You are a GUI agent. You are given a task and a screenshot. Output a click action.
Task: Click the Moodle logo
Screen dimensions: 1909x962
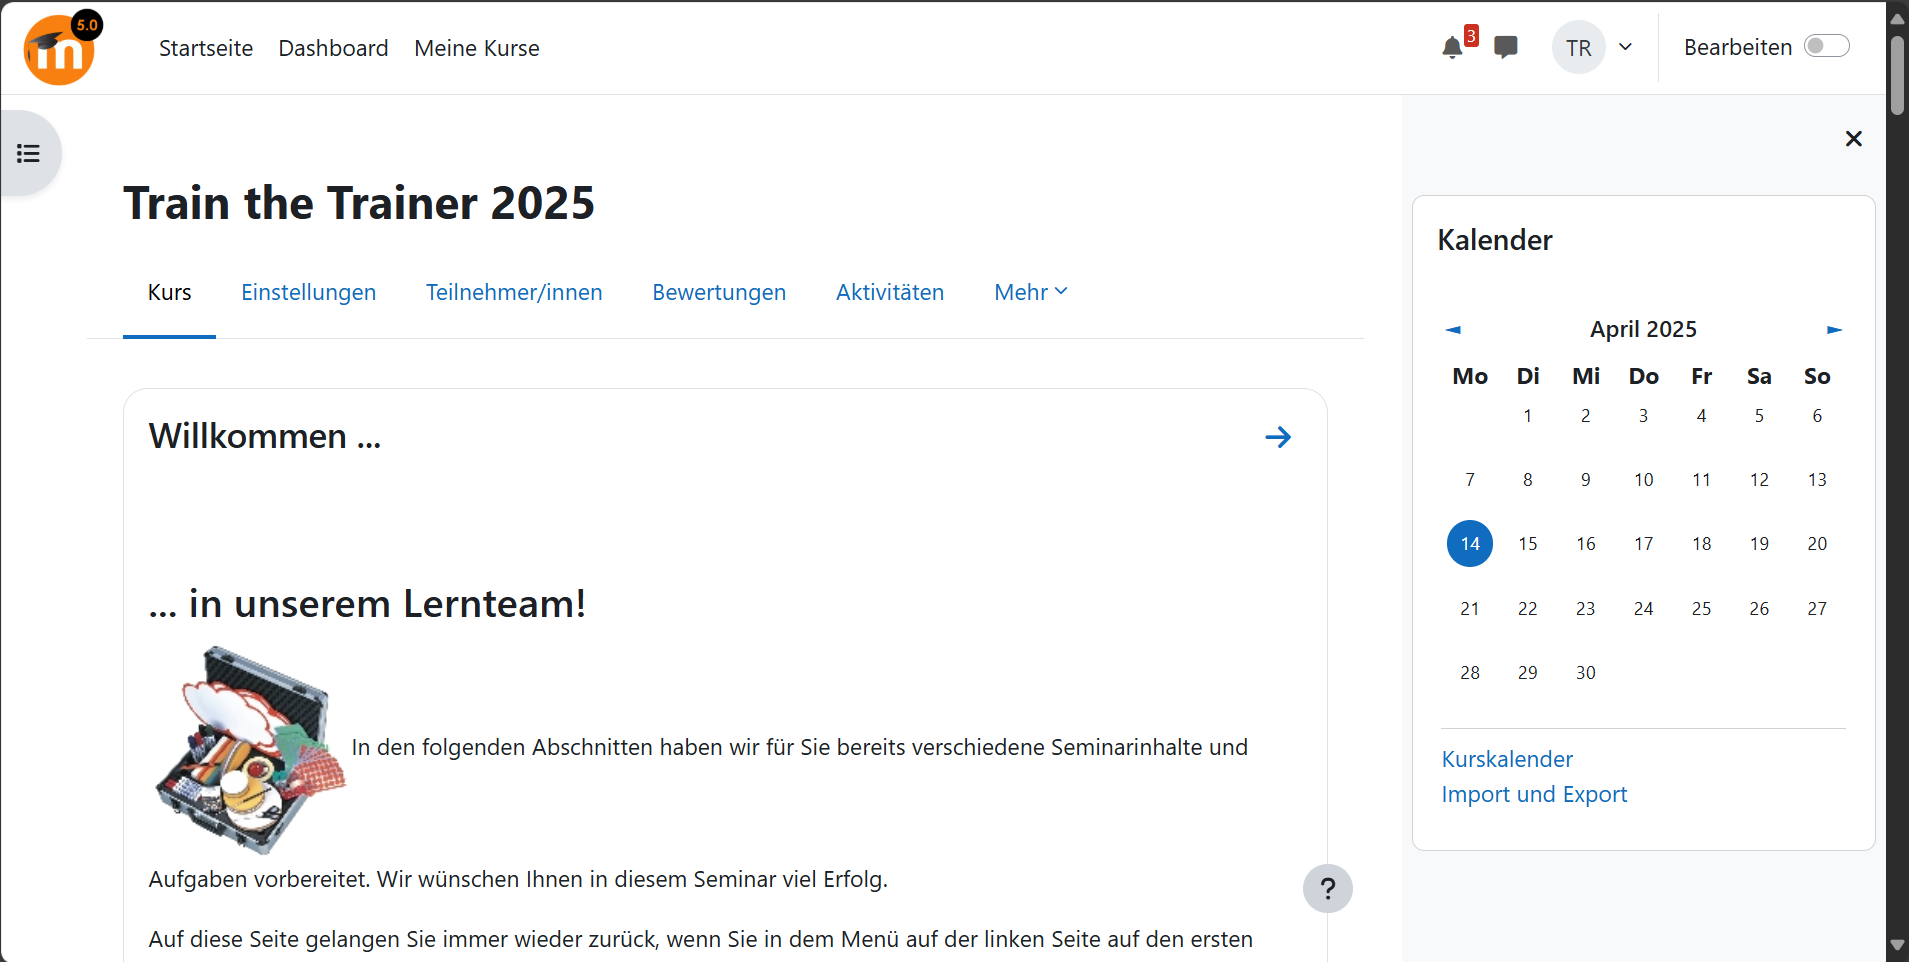point(62,48)
